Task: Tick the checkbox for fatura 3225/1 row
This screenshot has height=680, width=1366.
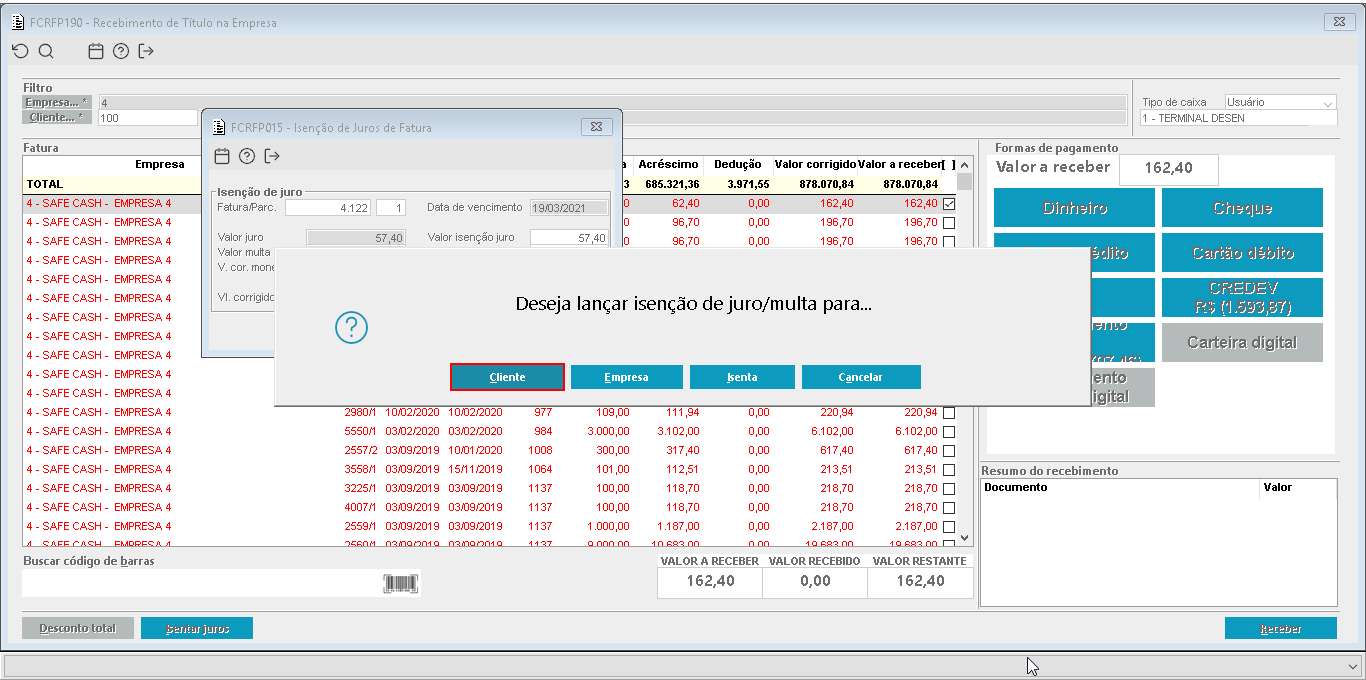Action: click(949, 488)
